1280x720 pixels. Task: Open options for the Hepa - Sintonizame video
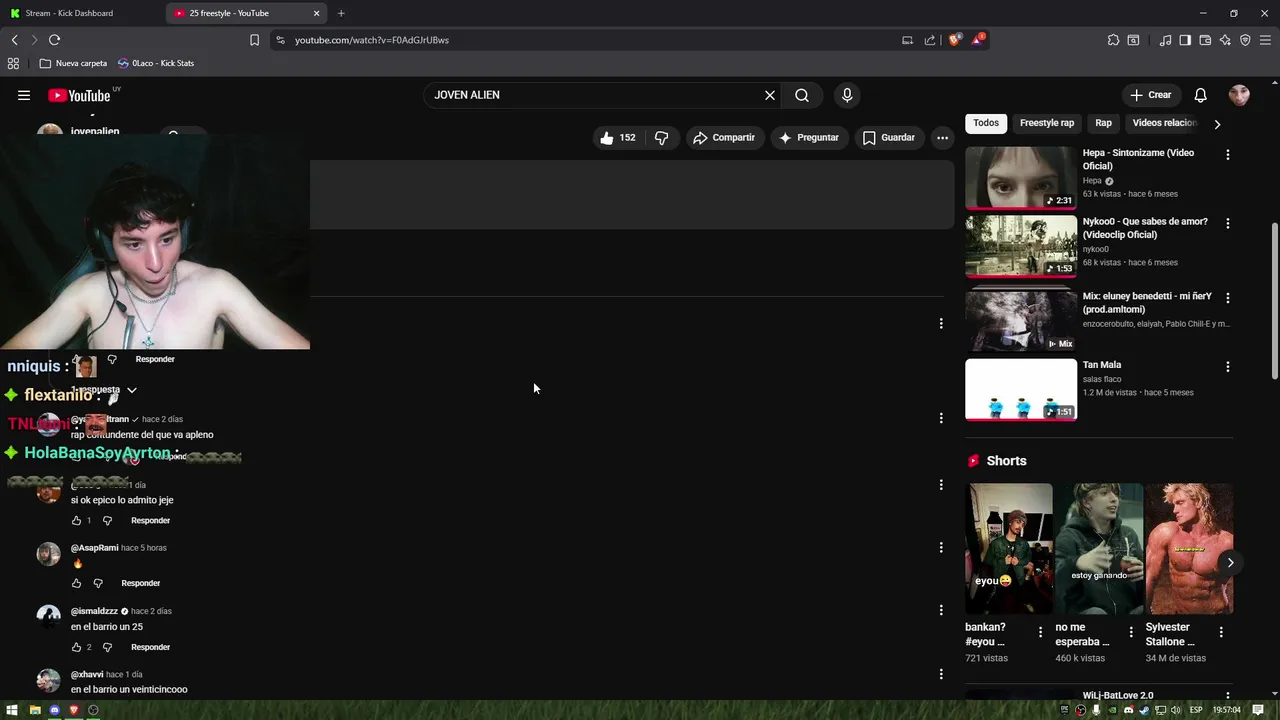1228,155
